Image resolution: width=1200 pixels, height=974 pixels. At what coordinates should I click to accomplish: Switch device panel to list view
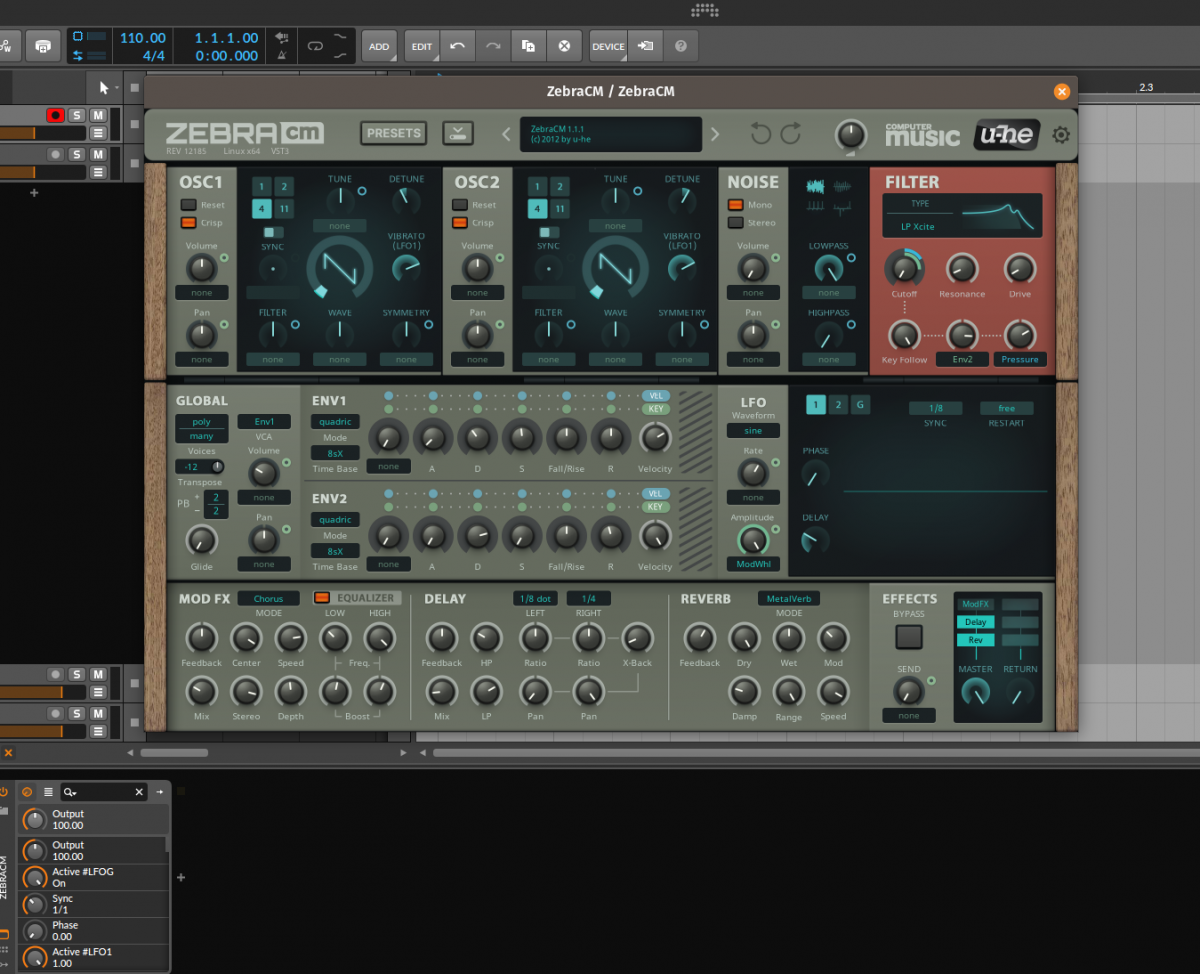tap(47, 792)
